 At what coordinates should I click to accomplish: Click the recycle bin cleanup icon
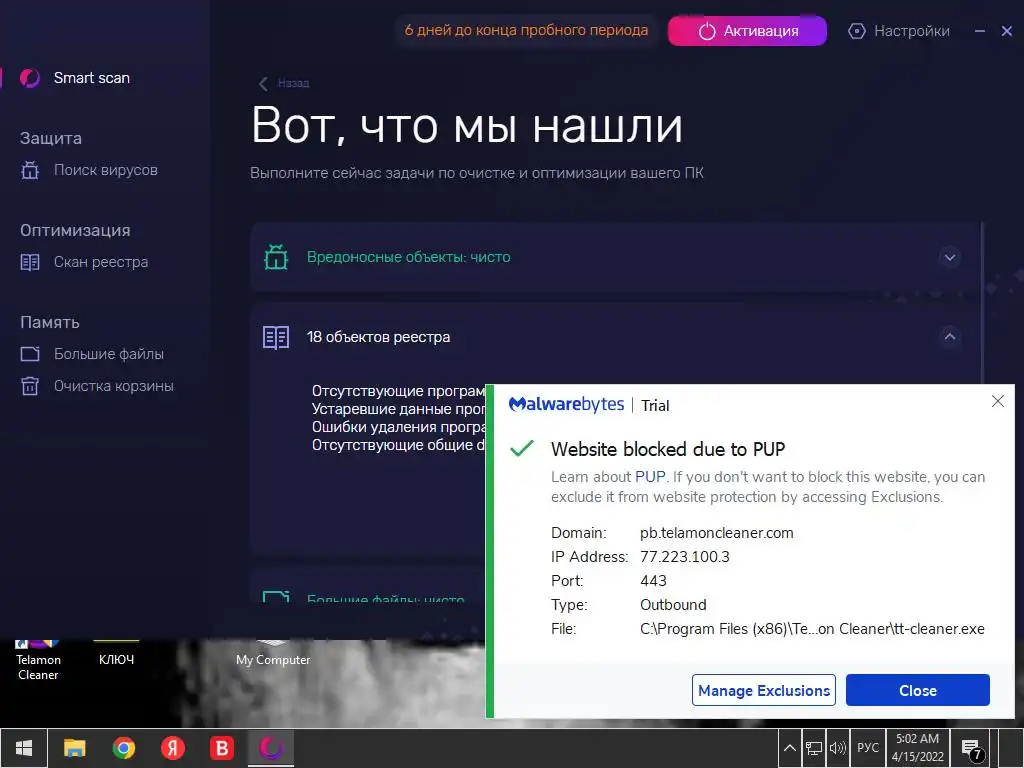pyautogui.click(x=30, y=386)
